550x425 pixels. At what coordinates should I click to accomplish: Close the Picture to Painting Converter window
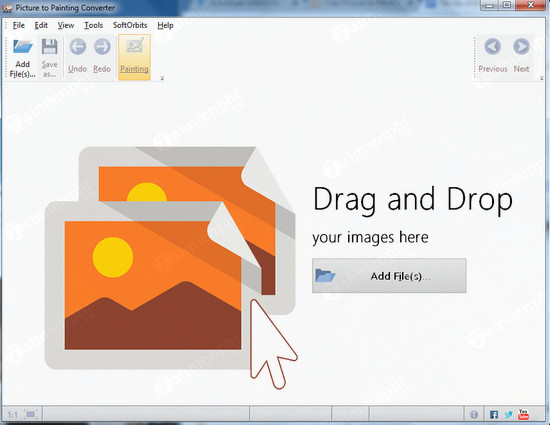tap(531, 5)
